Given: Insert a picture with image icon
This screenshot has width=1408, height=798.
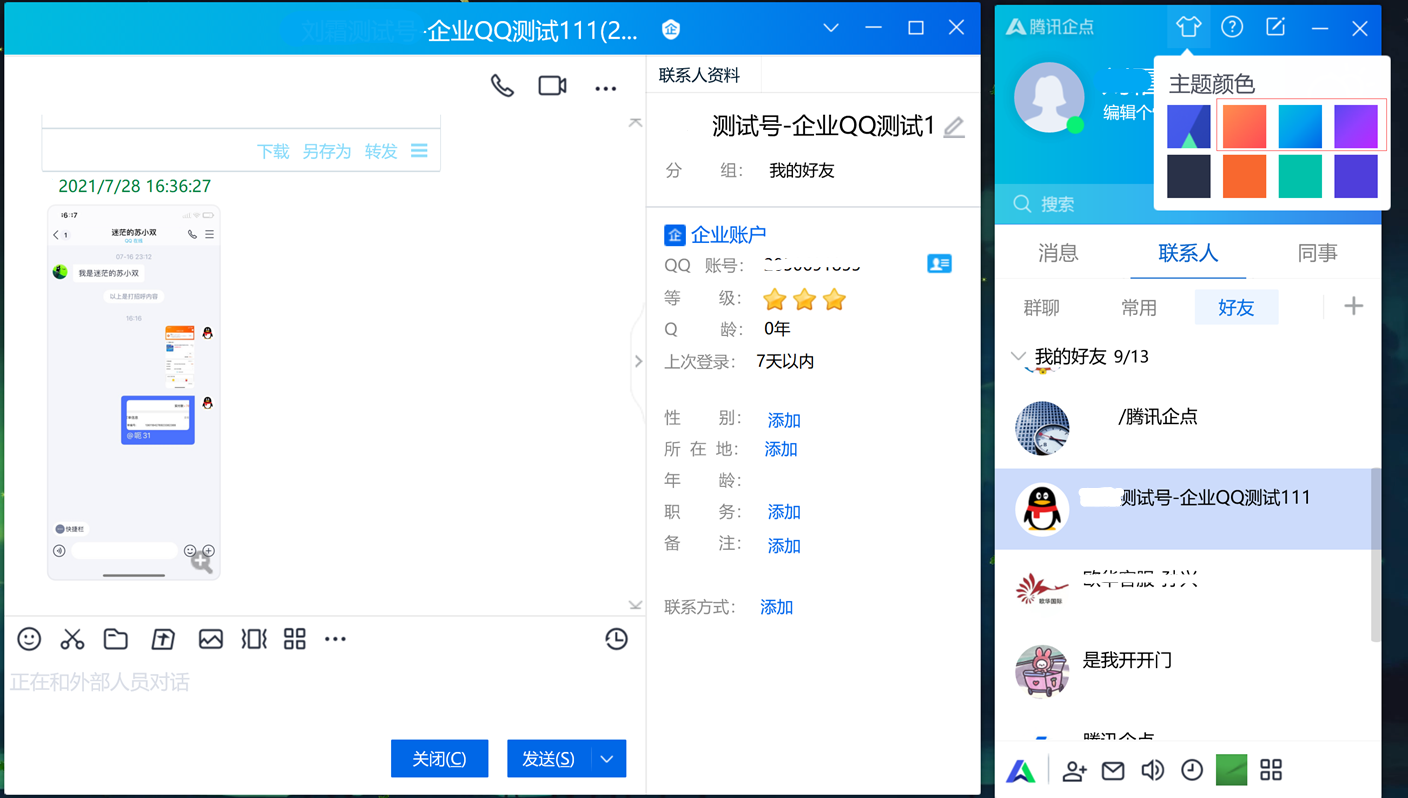Looking at the screenshot, I should [x=210, y=639].
